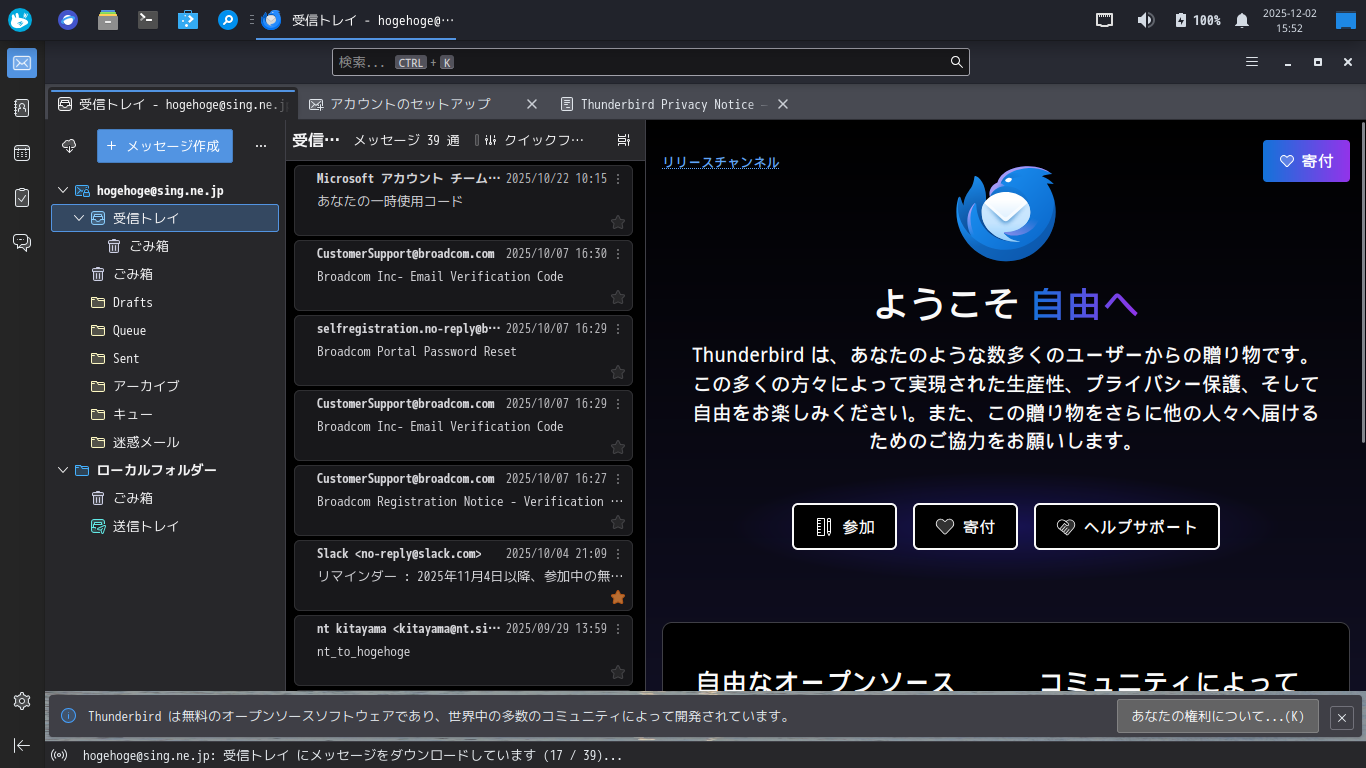The height and width of the screenshot is (768, 1366).
Task: Launch the terminal from the taskbar
Action: 148,19
